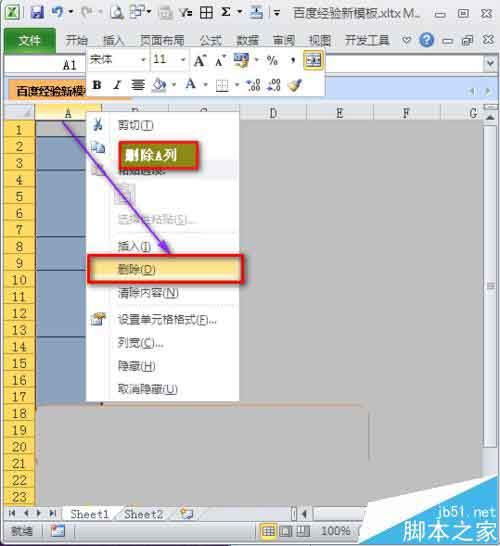Click the Cut scissors icon in context menu
The width and height of the screenshot is (500, 546).
click(98, 124)
